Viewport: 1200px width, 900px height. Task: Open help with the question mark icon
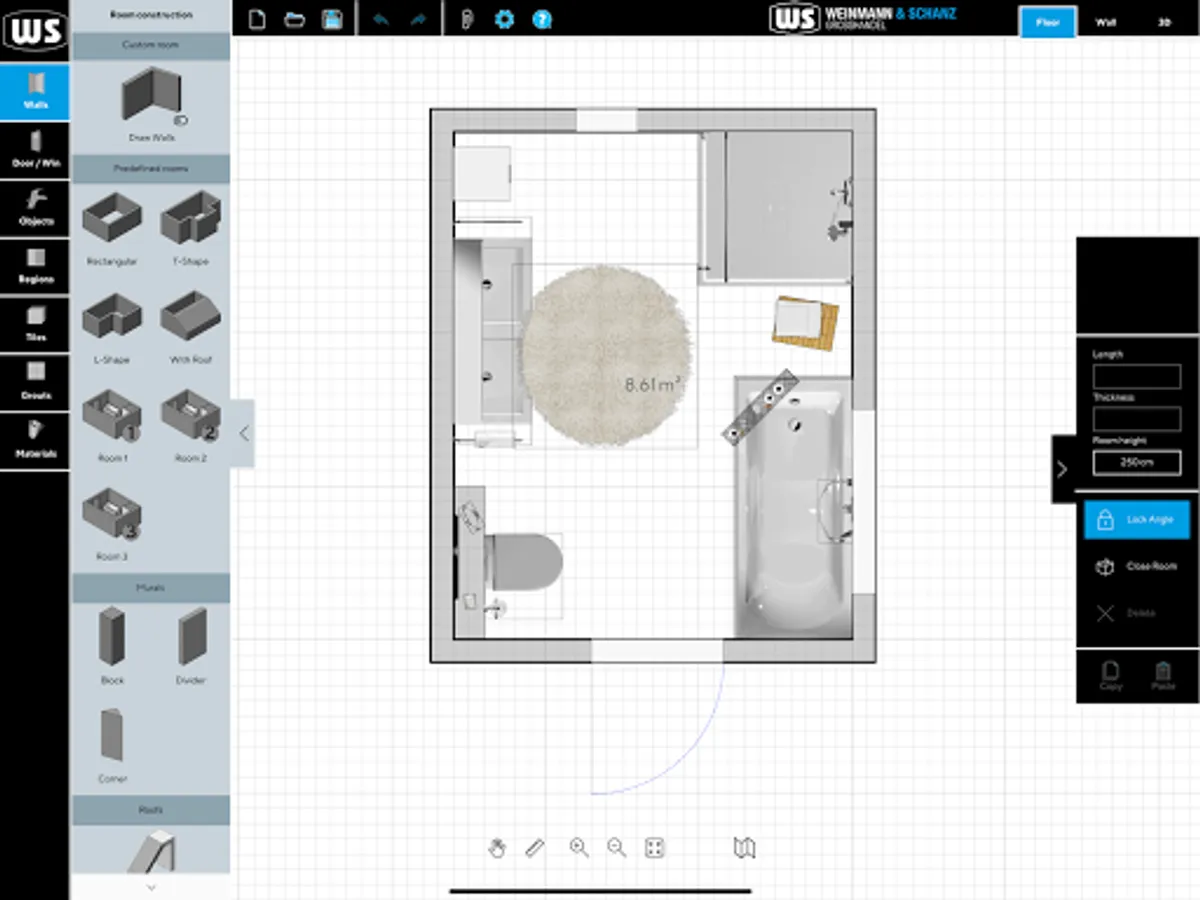(x=542, y=19)
